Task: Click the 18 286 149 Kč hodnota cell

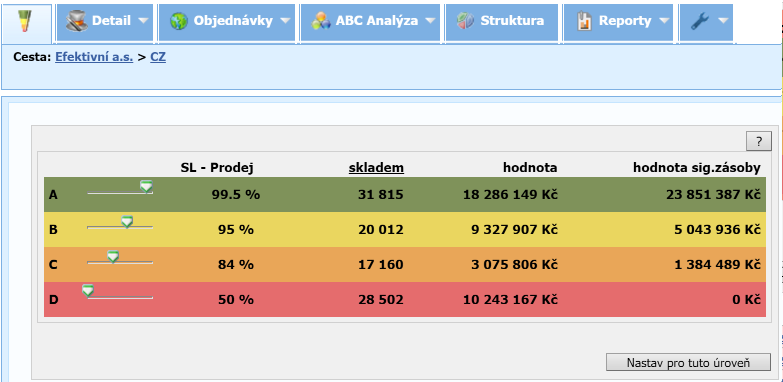Action: 510,195
